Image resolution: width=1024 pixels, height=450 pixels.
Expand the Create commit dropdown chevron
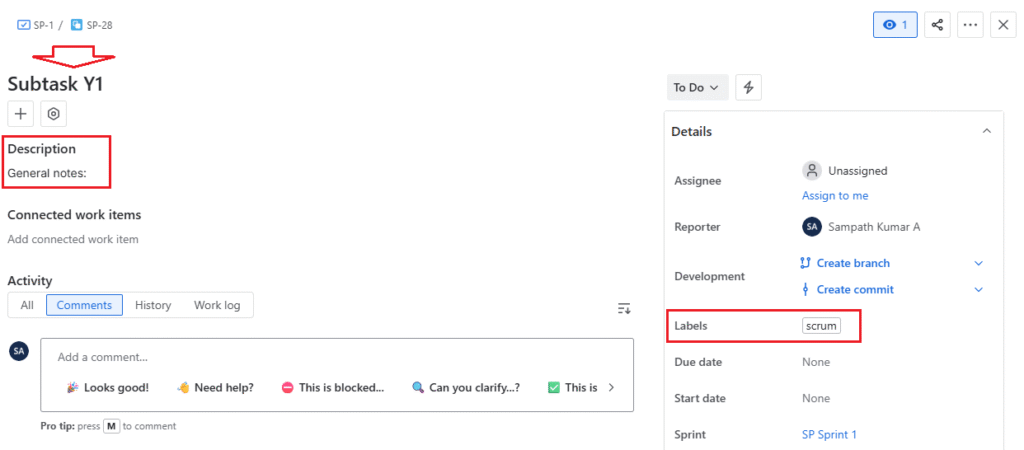pos(978,290)
